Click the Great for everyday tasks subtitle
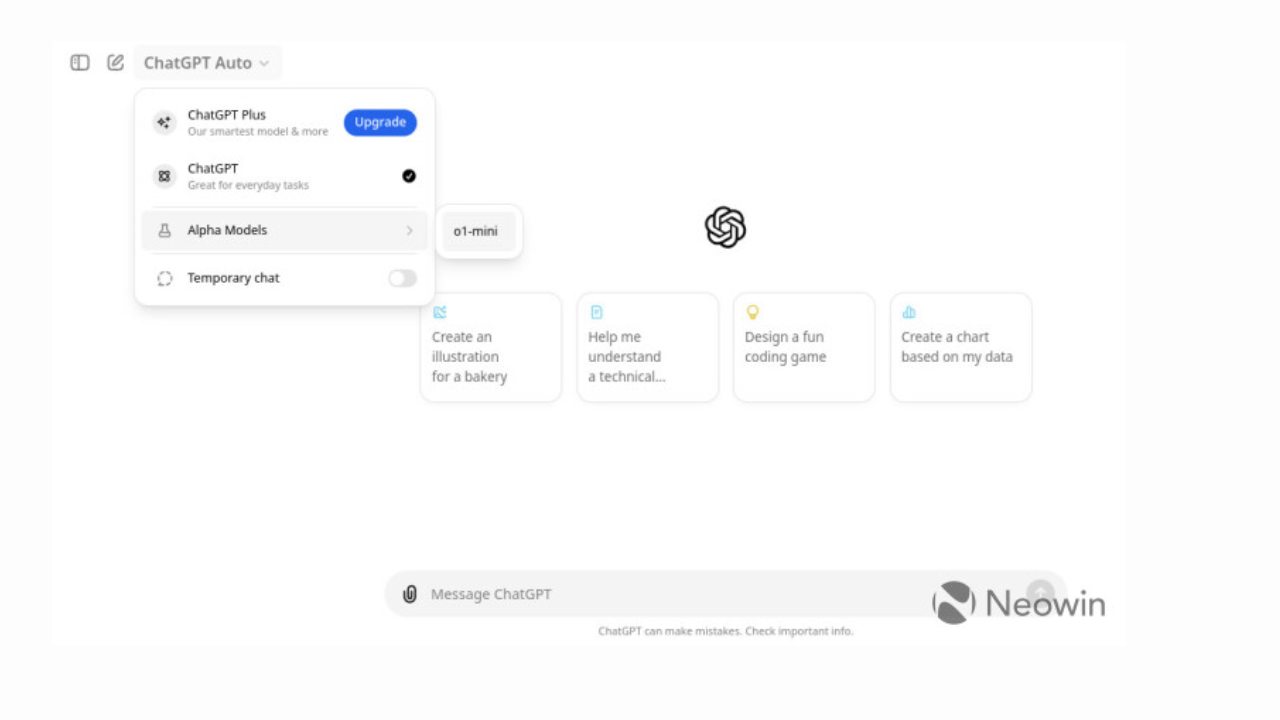Image resolution: width=1280 pixels, height=720 pixels. (248, 185)
